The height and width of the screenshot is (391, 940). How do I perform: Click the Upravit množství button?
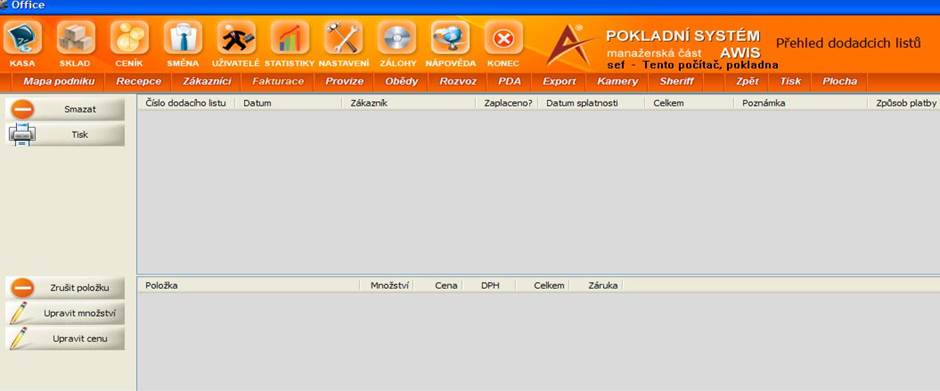tap(66, 313)
